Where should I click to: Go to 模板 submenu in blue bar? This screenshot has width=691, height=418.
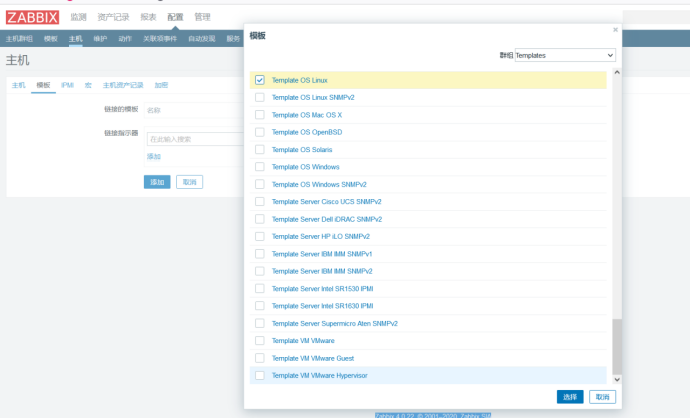[x=51, y=39]
